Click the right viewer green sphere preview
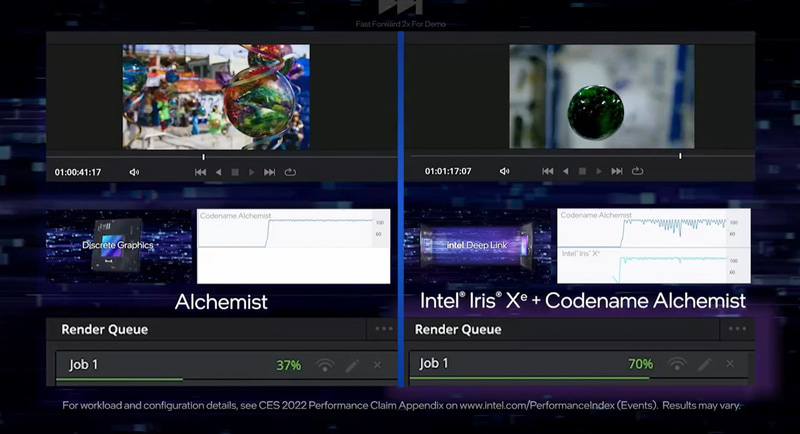Viewport: 800px width, 434px height. click(x=602, y=96)
